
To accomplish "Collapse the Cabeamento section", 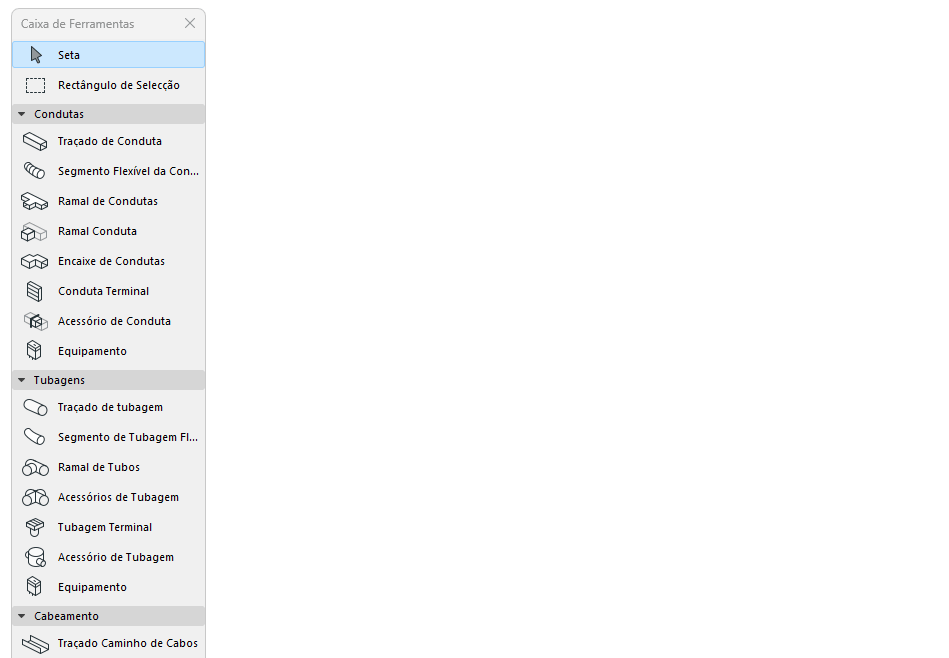I will pos(21,616).
